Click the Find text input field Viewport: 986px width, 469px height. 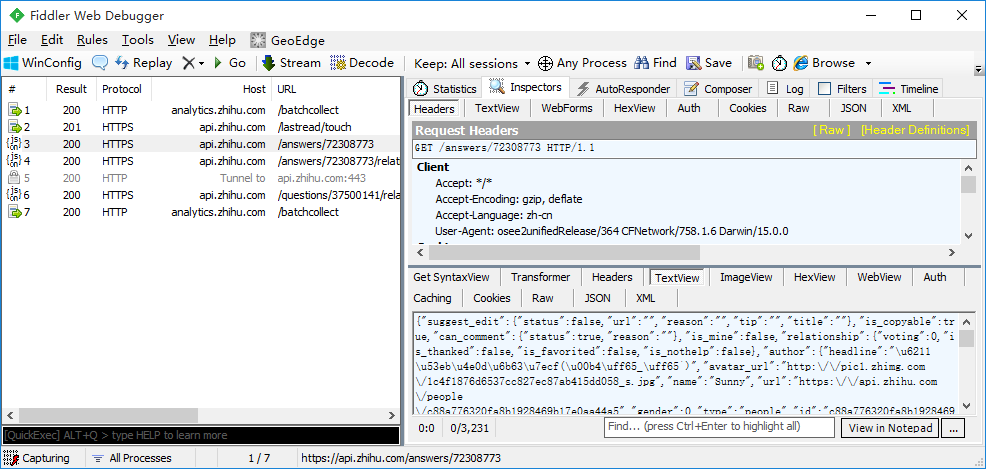(719, 427)
